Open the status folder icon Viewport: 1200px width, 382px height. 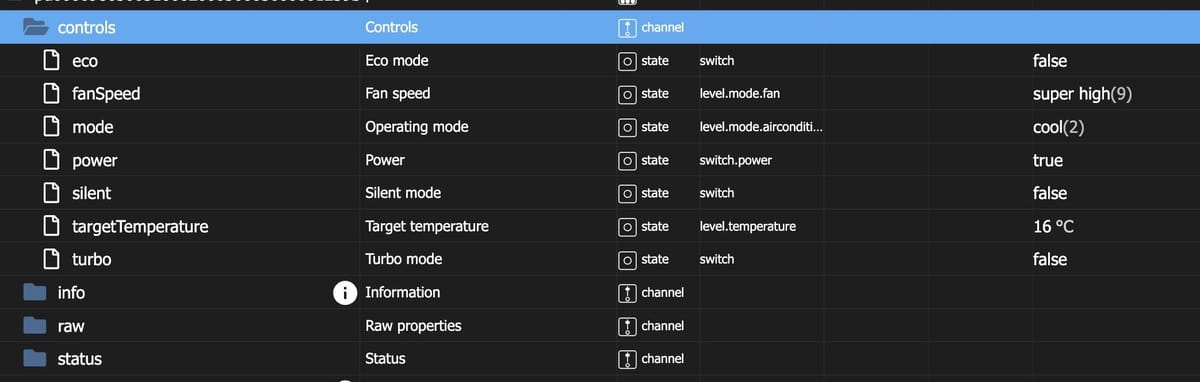(35, 358)
